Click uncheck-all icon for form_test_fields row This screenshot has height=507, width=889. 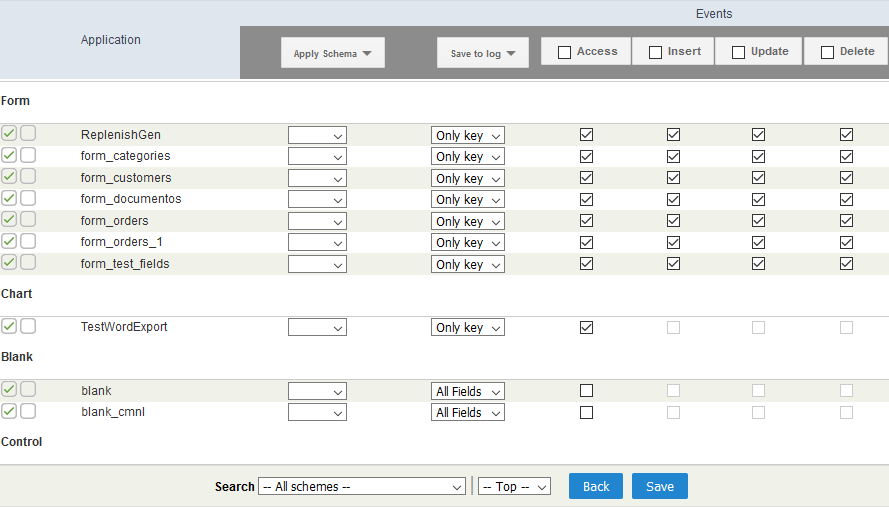pyautogui.click(x=28, y=263)
